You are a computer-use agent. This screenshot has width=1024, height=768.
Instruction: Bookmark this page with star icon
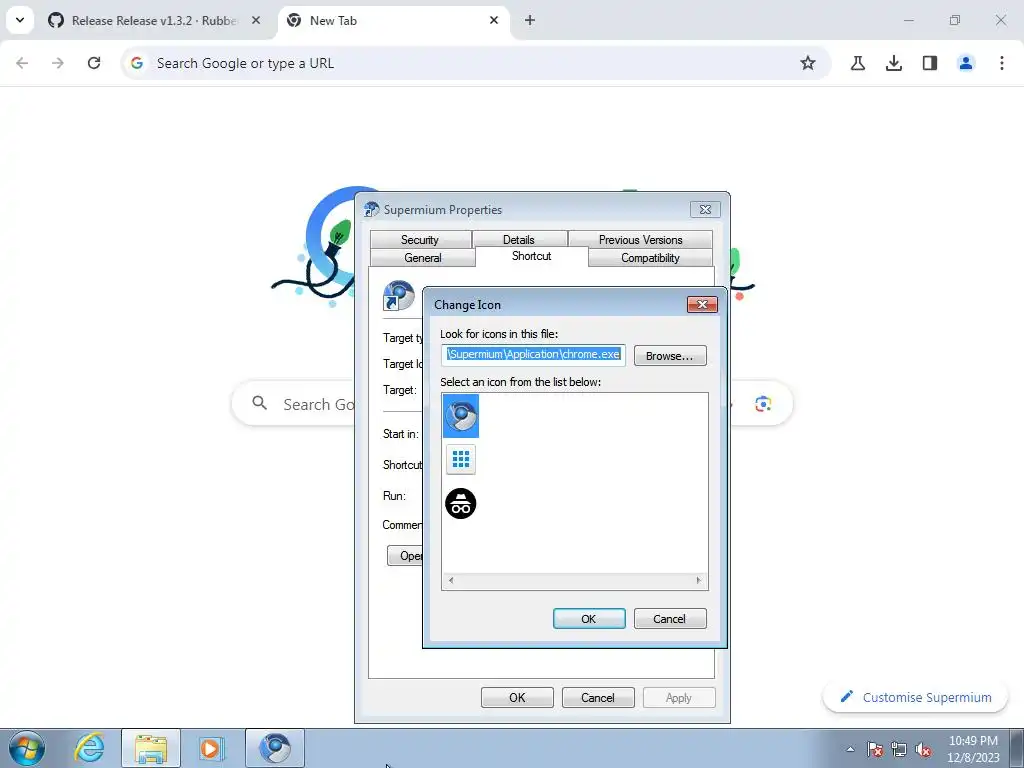coord(808,63)
